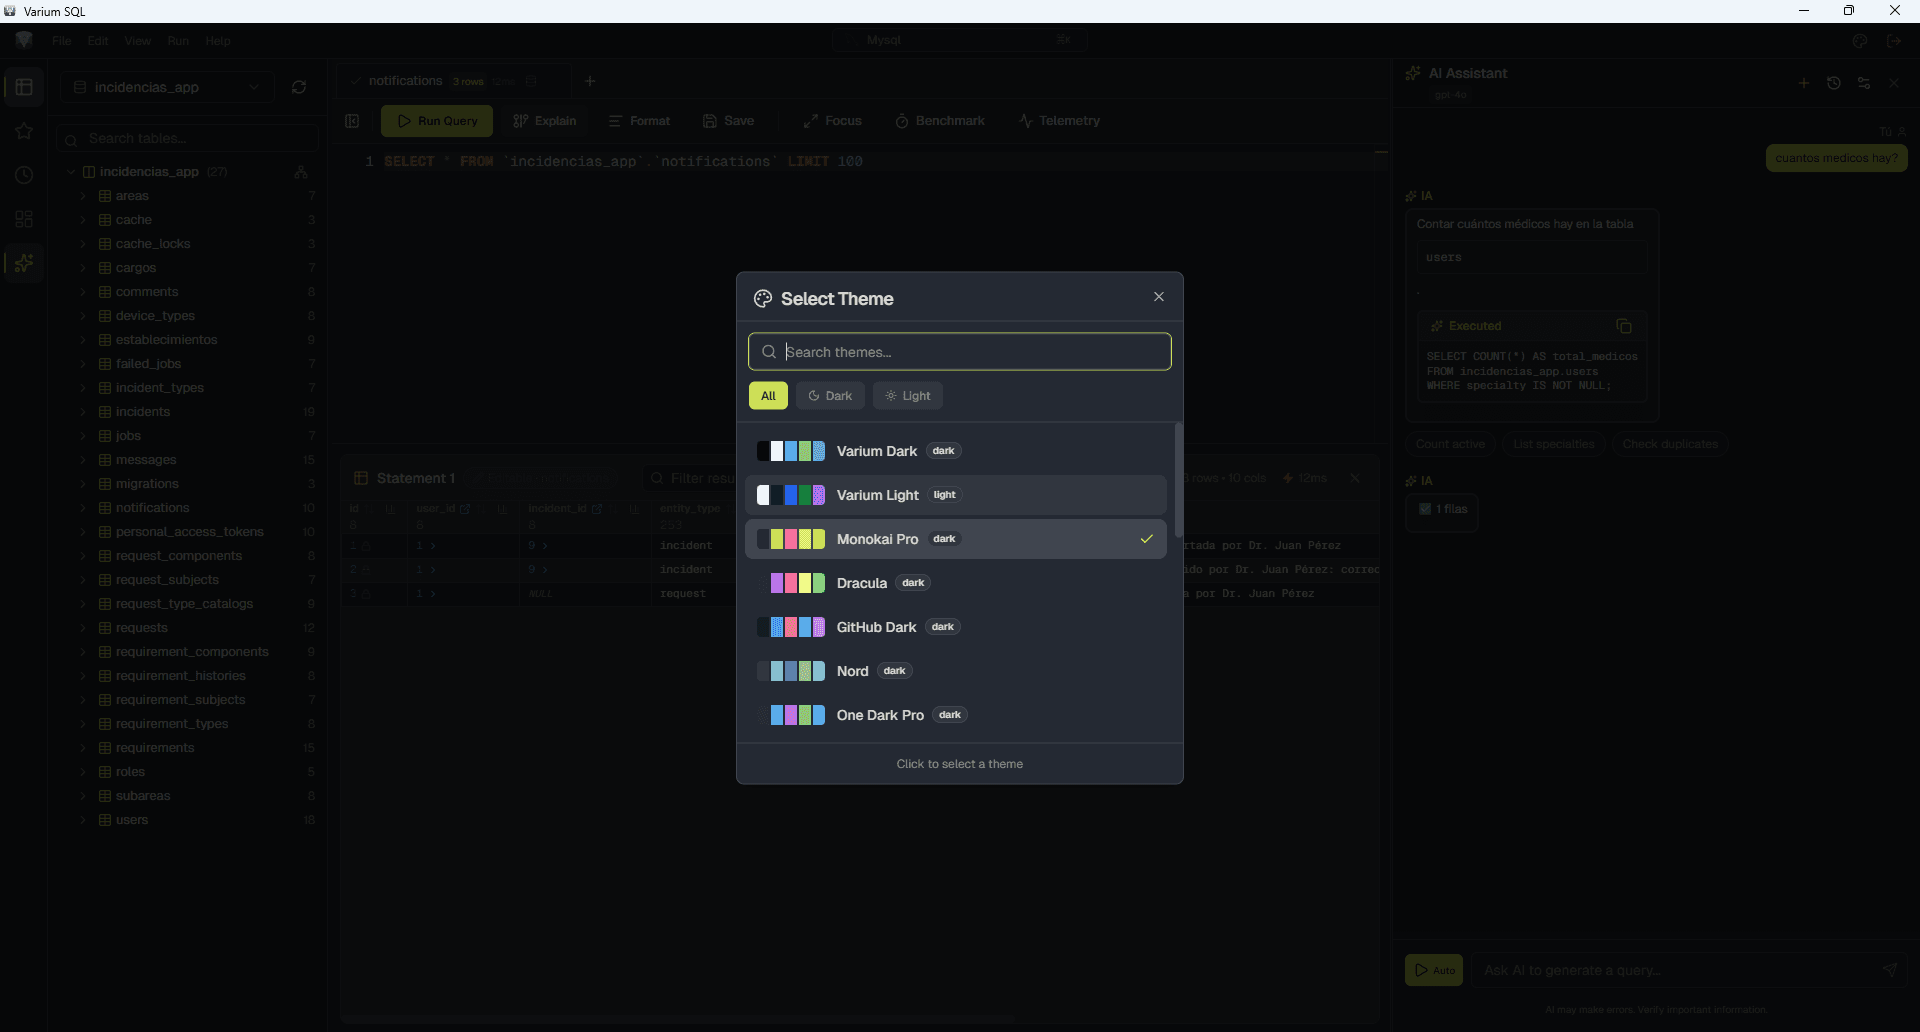
Task: Switch to the notifications query tab
Action: [x=404, y=81]
